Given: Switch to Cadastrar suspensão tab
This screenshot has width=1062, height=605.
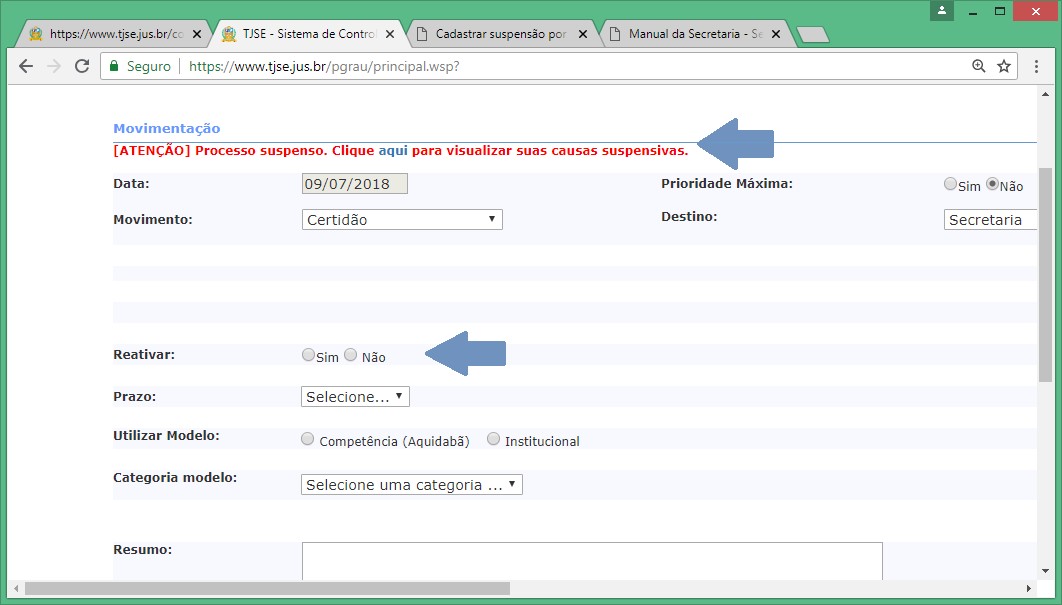Looking at the screenshot, I should click(x=500, y=34).
